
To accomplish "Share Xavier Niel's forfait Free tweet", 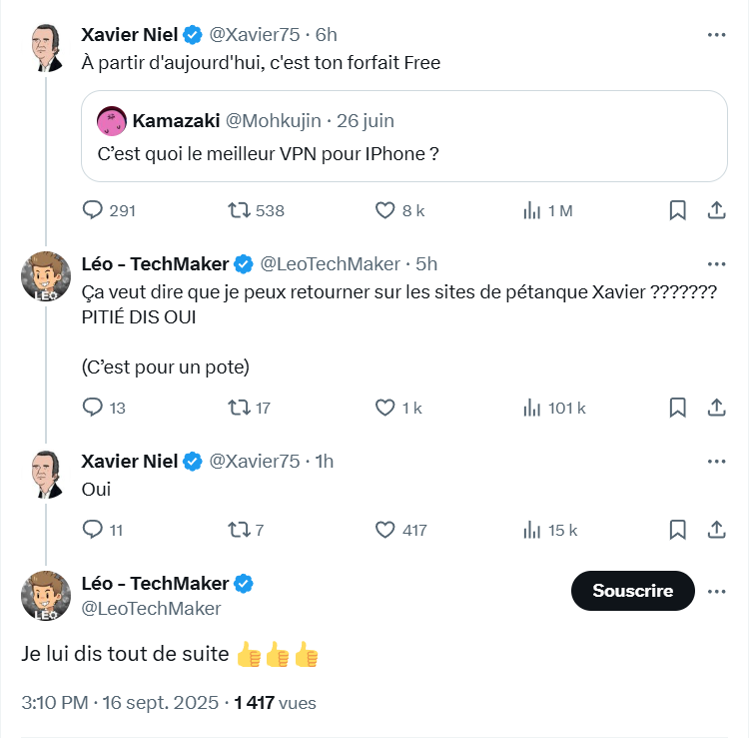I will tap(716, 210).
